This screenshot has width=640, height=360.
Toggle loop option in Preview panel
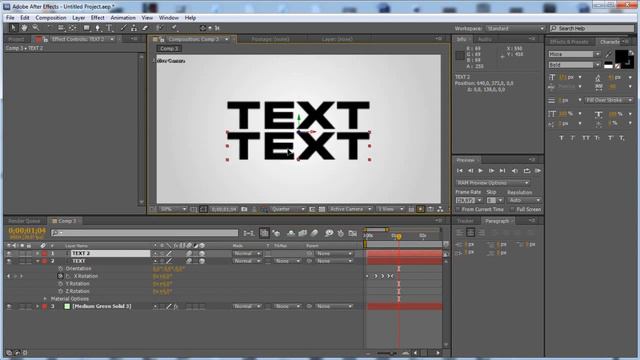tap(527, 171)
